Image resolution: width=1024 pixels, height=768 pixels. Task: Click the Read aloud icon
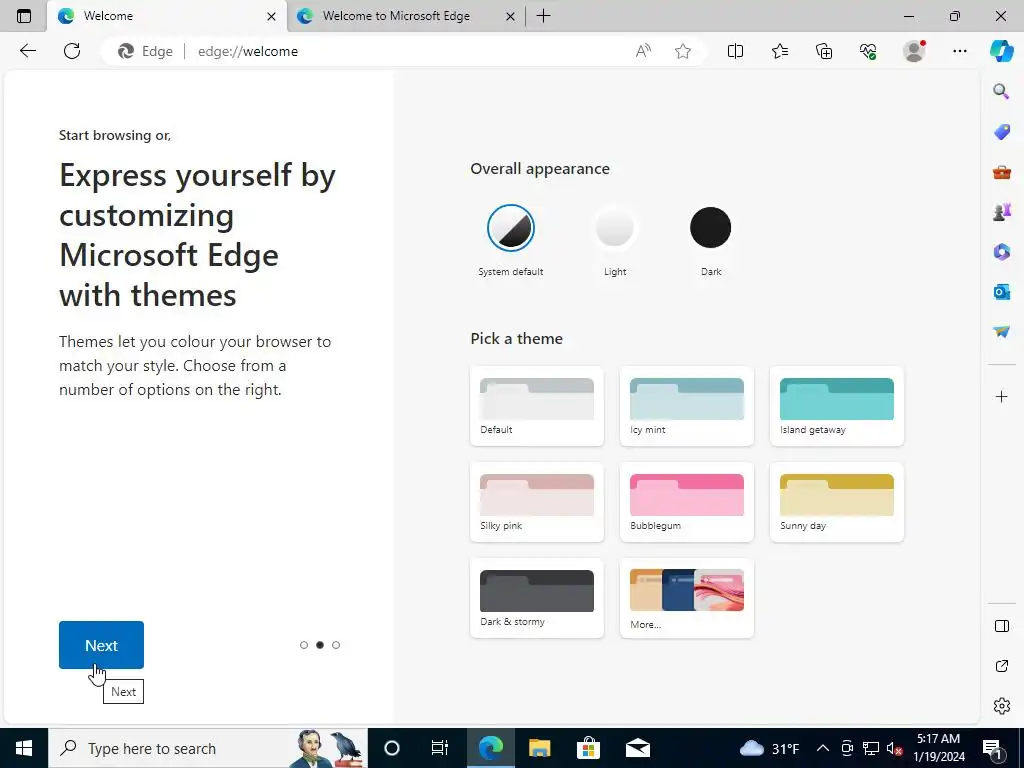tap(643, 51)
